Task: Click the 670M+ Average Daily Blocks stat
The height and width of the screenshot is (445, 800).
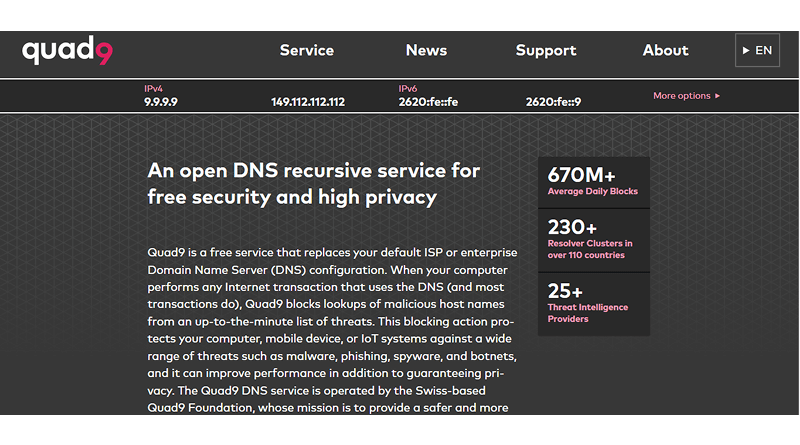Action: (593, 181)
